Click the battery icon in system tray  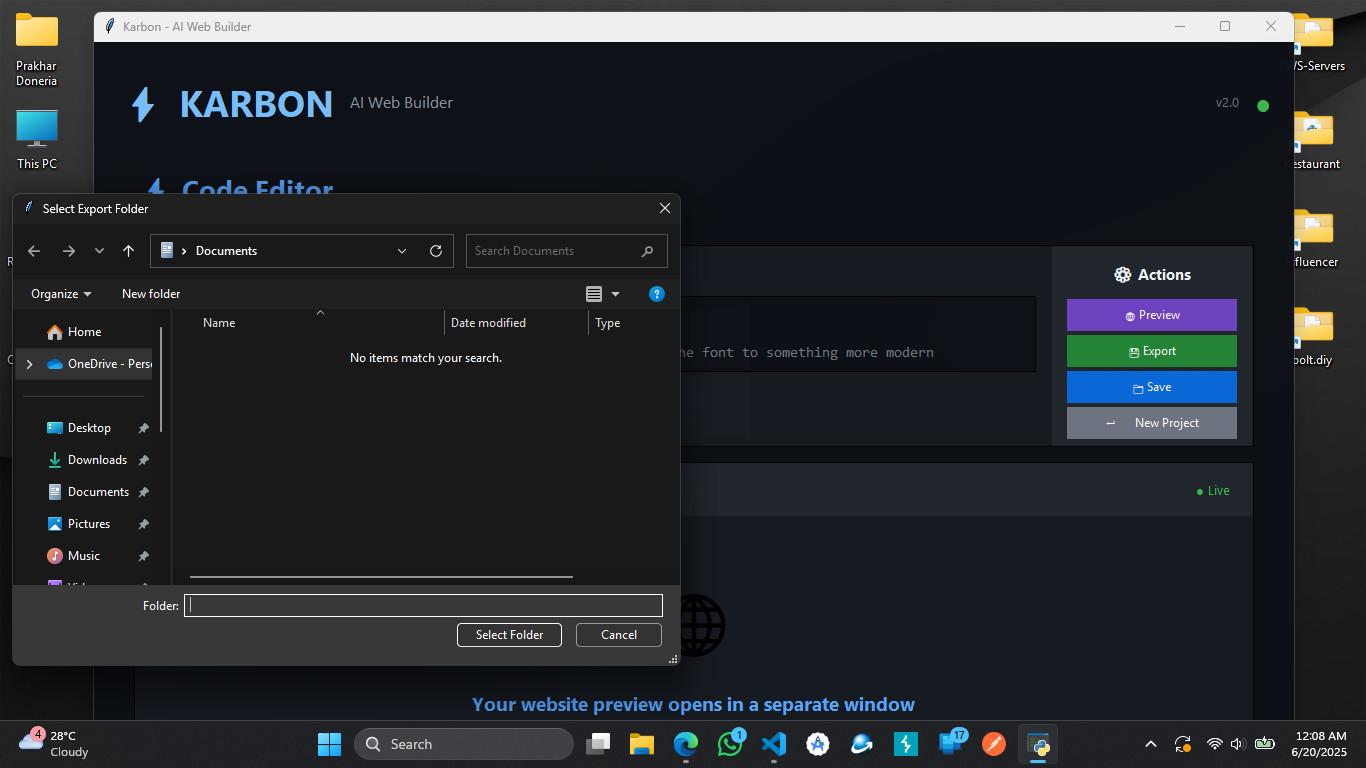[x=1265, y=744]
